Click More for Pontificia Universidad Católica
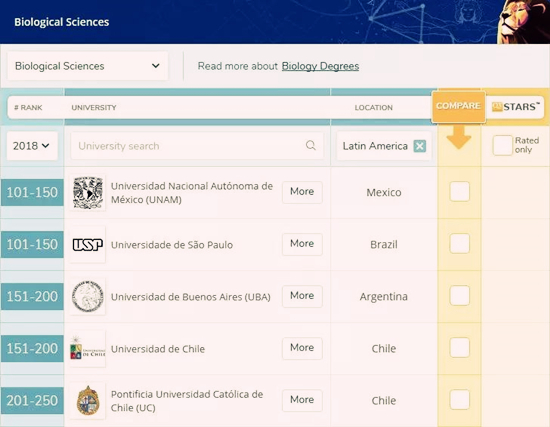Viewport: 550px width, 427px height. coord(302,400)
